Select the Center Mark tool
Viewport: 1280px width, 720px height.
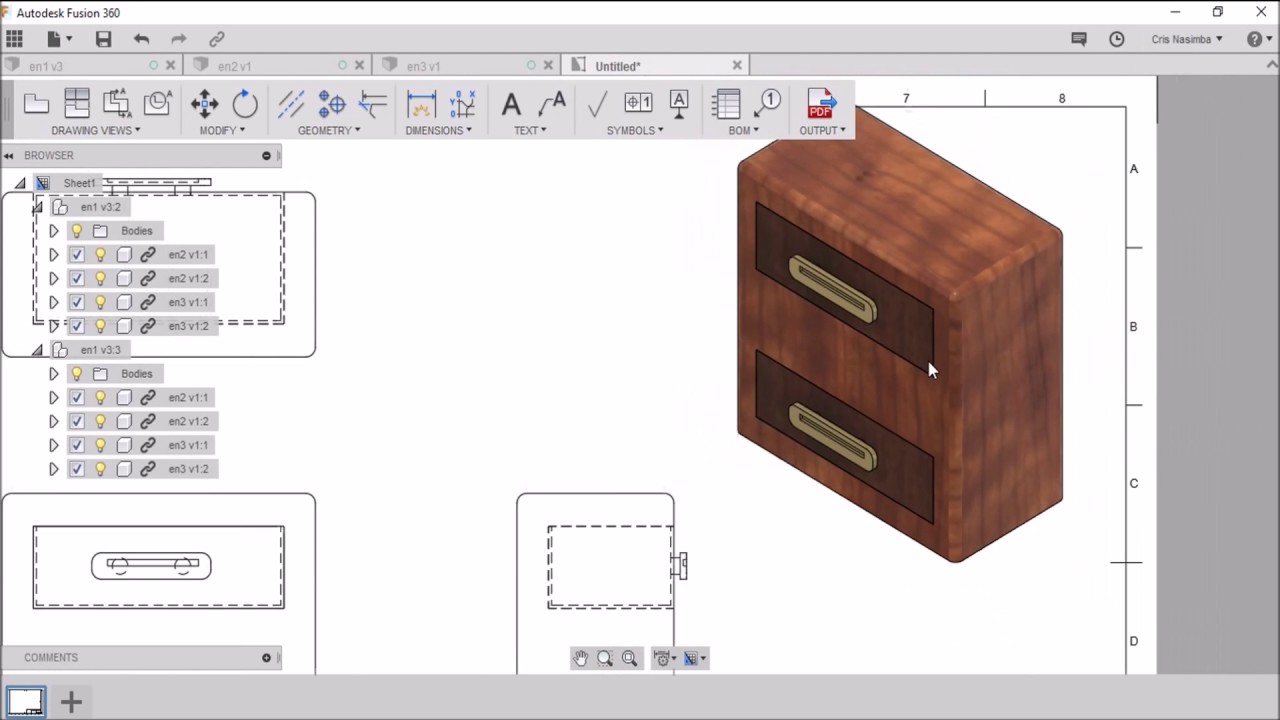pos(331,103)
